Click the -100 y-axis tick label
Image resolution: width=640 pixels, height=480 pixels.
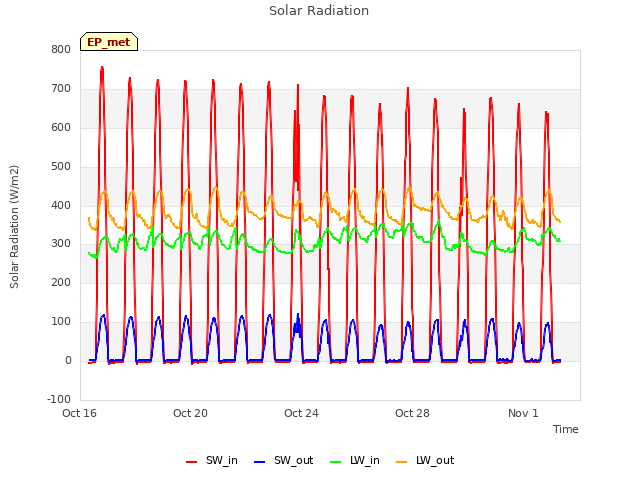click(x=59, y=399)
